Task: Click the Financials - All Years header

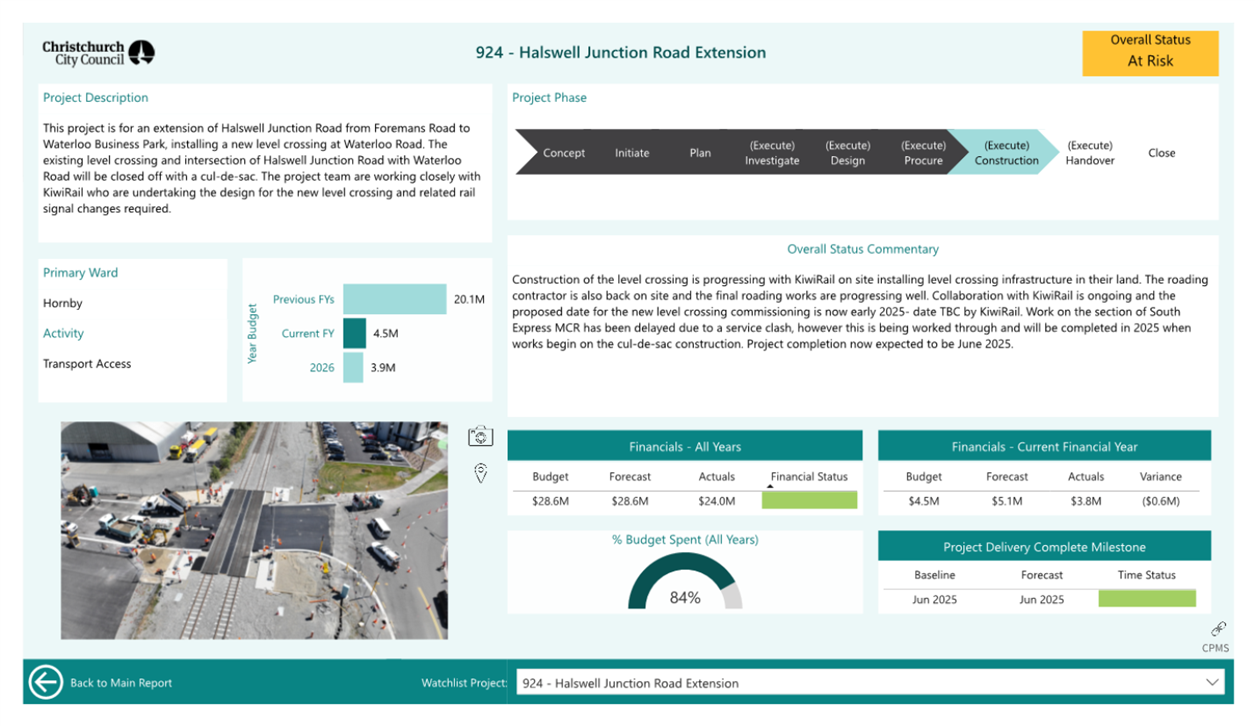Action: [x=685, y=447]
